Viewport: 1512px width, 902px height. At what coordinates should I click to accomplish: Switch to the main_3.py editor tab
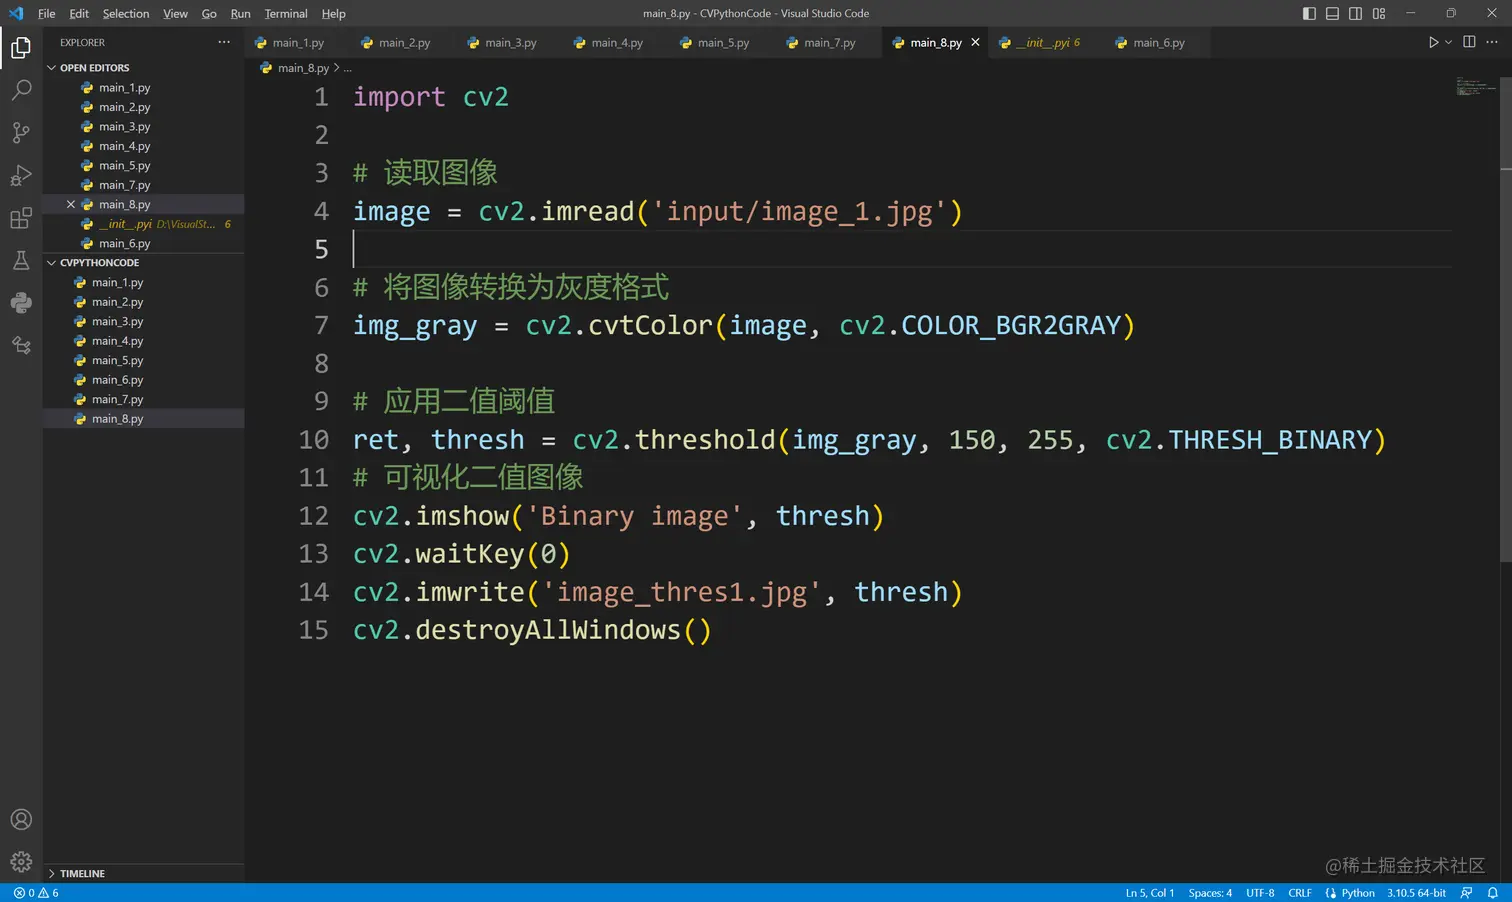(510, 43)
